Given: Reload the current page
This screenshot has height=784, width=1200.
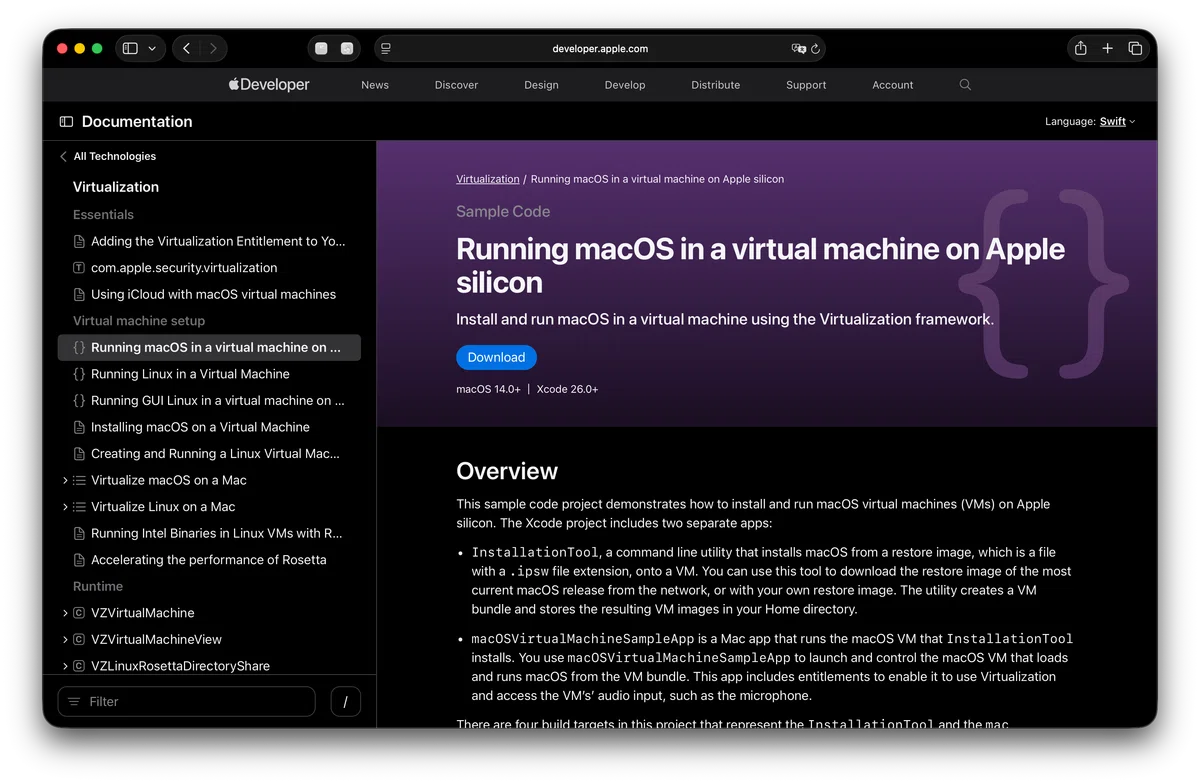Looking at the screenshot, I should pyautogui.click(x=816, y=48).
